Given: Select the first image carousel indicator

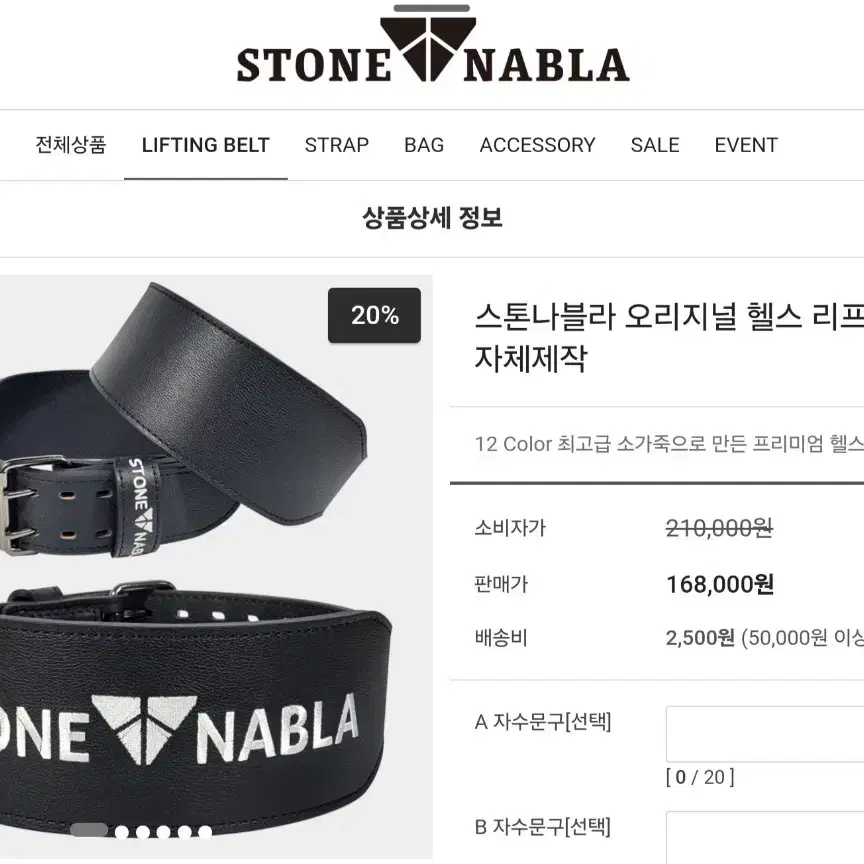Looking at the screenshot, I should coord(89,830).
